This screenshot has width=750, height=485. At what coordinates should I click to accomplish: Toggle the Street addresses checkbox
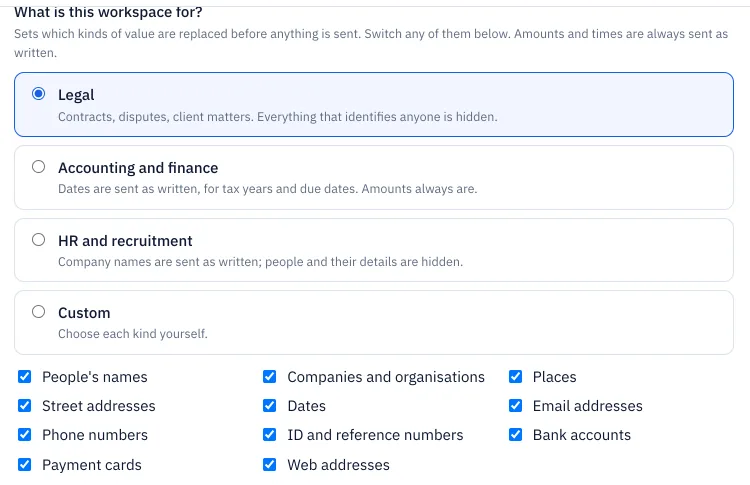click(x=24, y=406)
